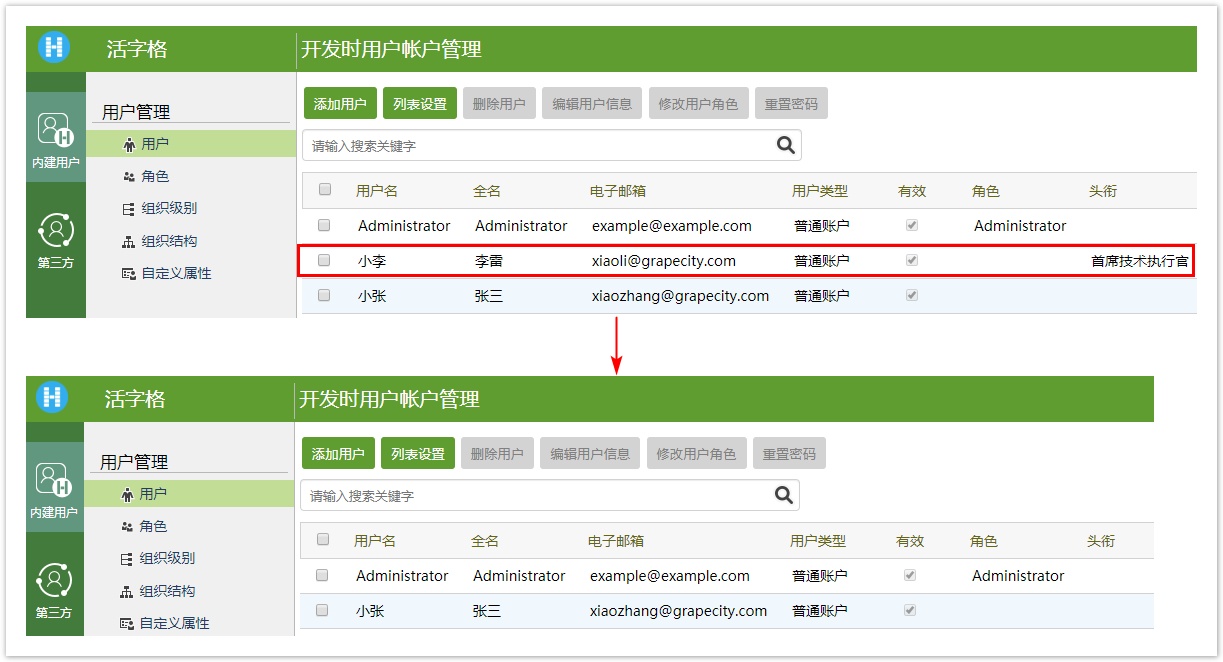Viewport: 1223px width, 662px height.
Task: Open 第三方 in the lower panel sidebar
Action: tap(54, 591)
